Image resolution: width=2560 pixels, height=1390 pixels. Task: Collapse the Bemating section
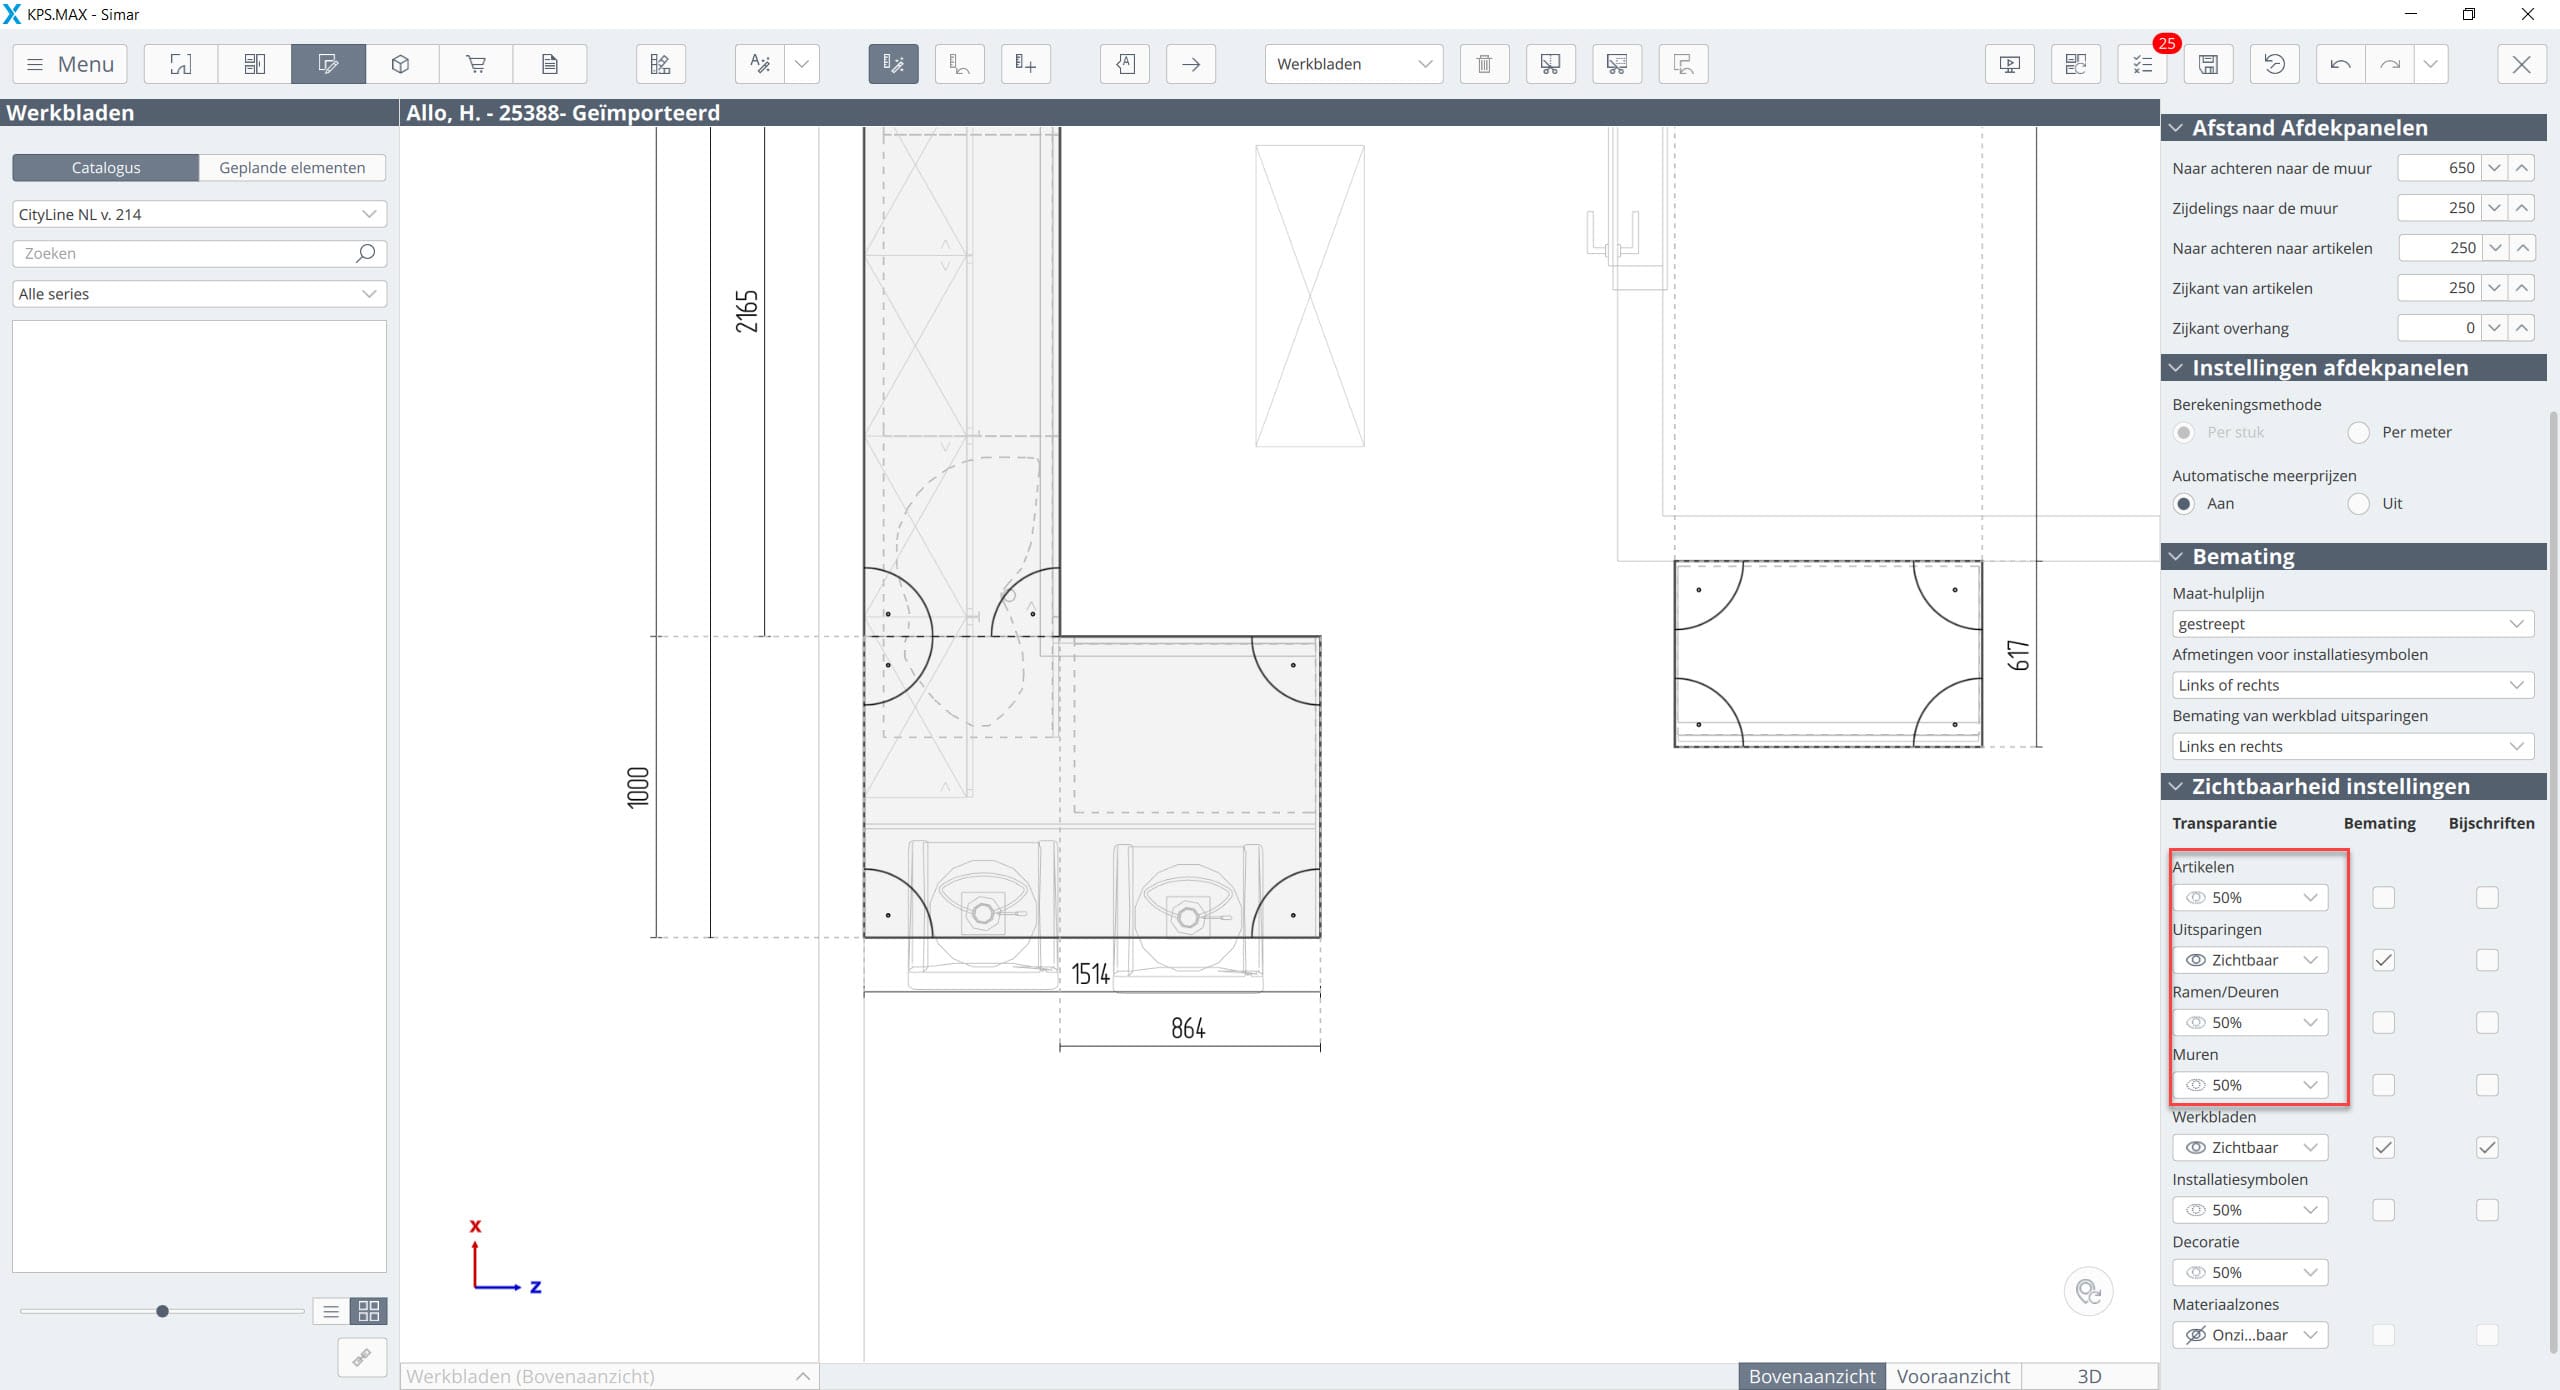(x=2176, y=557)
